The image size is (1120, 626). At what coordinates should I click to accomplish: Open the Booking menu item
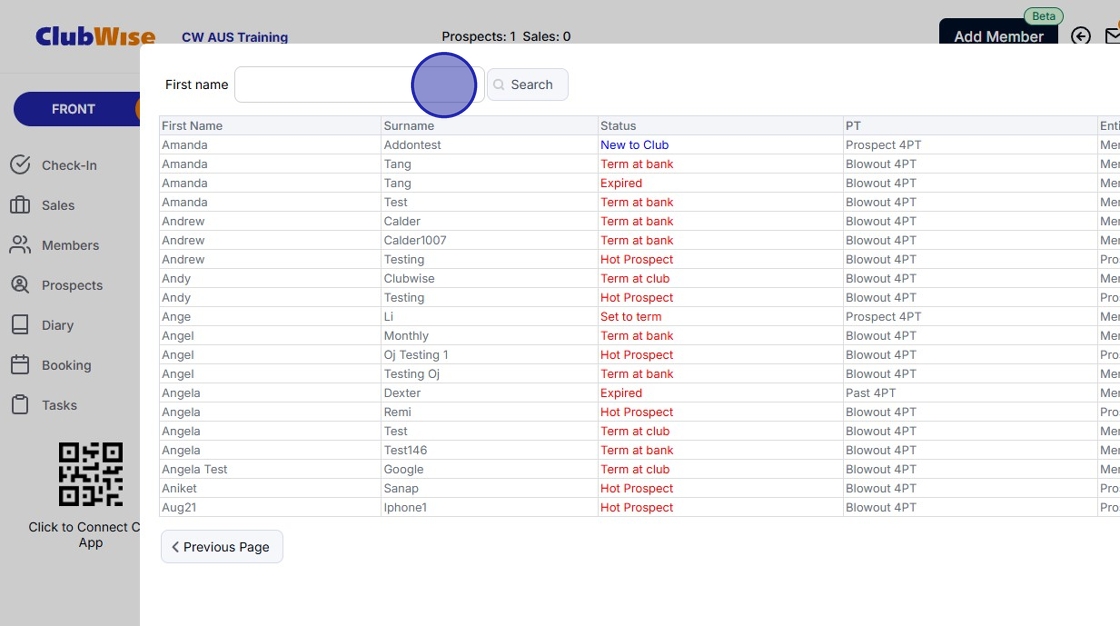(x=66, y=365)
